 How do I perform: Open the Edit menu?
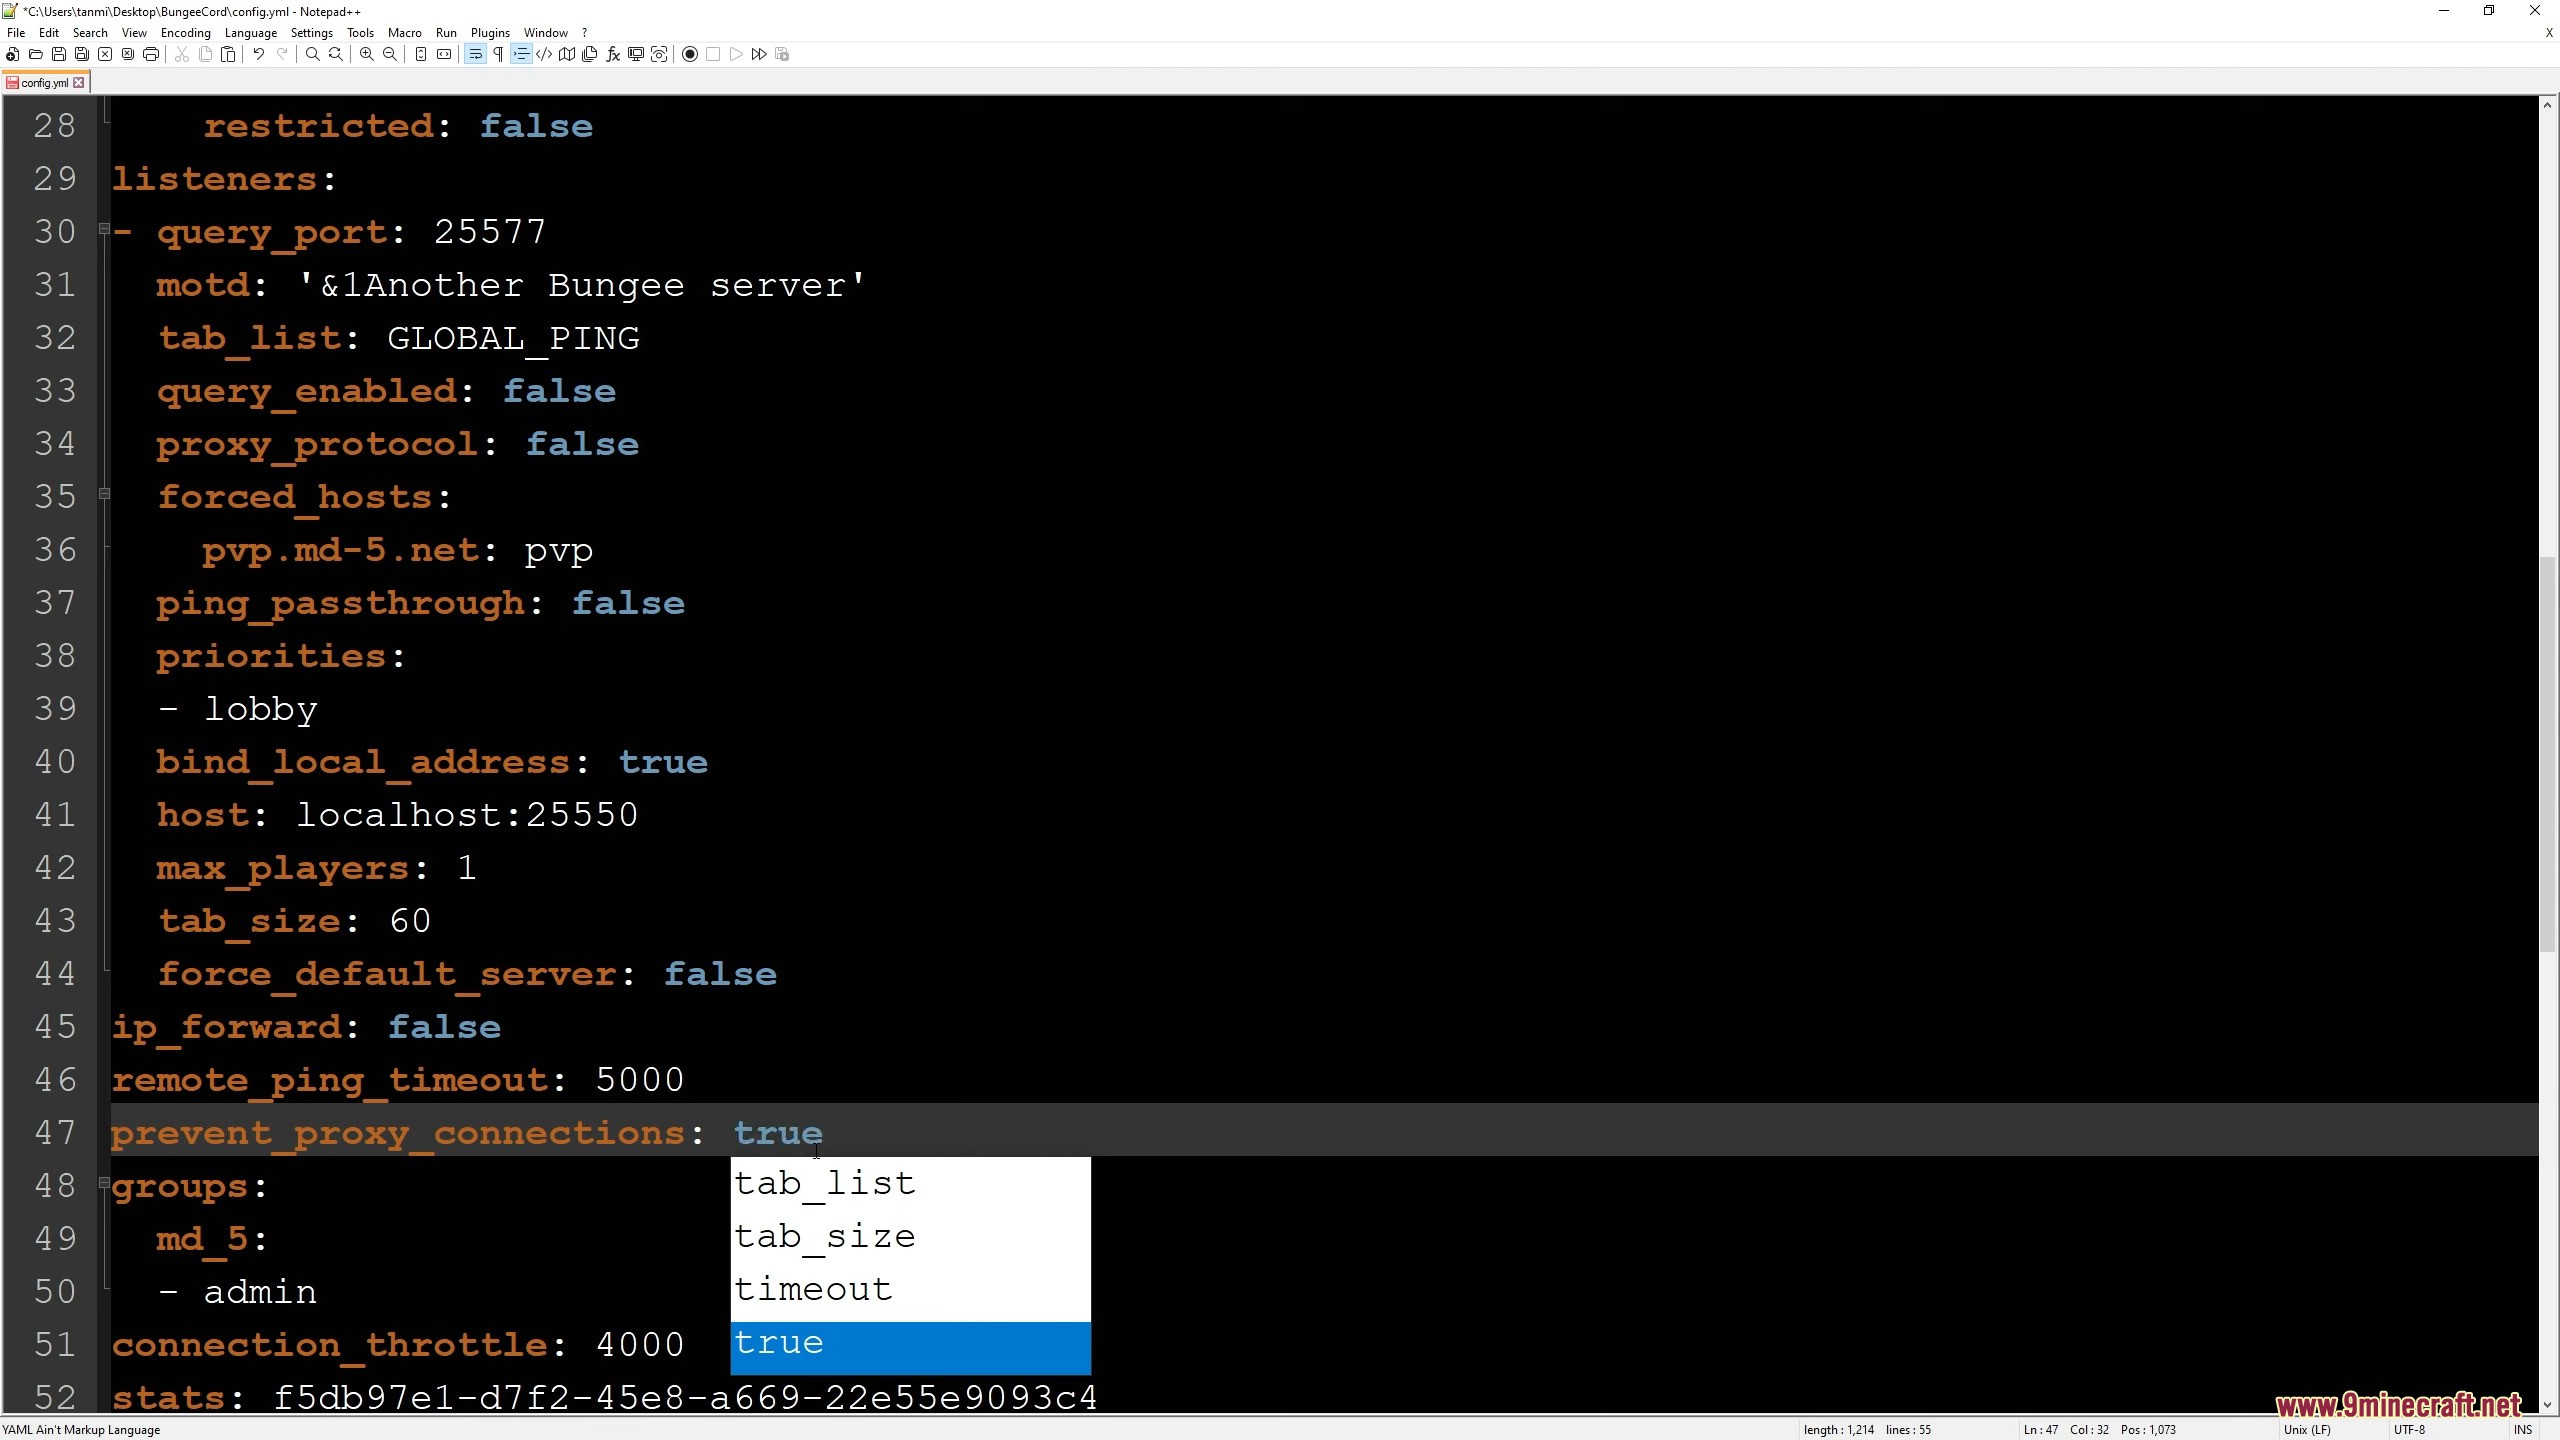[x=48, y=32]
